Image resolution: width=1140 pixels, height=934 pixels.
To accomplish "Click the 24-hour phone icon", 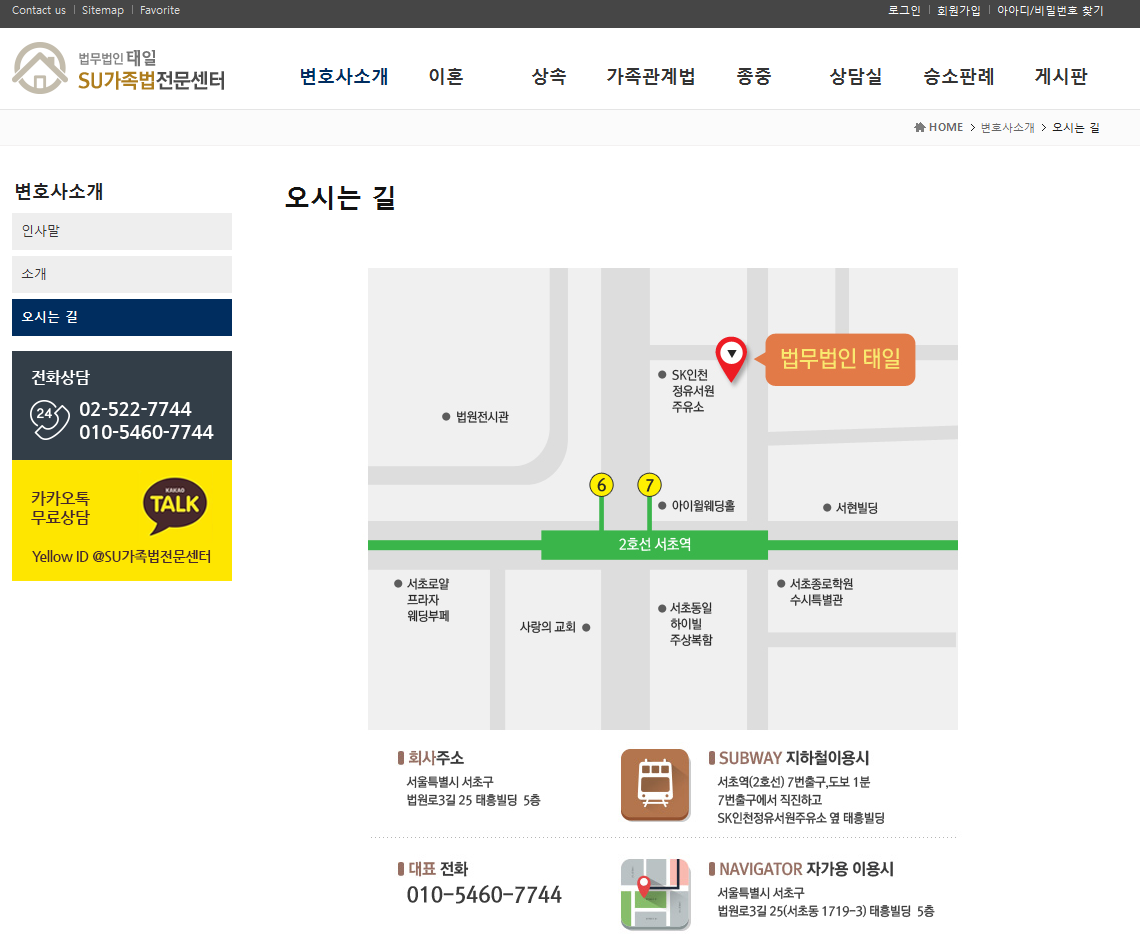I will [49, 420].
